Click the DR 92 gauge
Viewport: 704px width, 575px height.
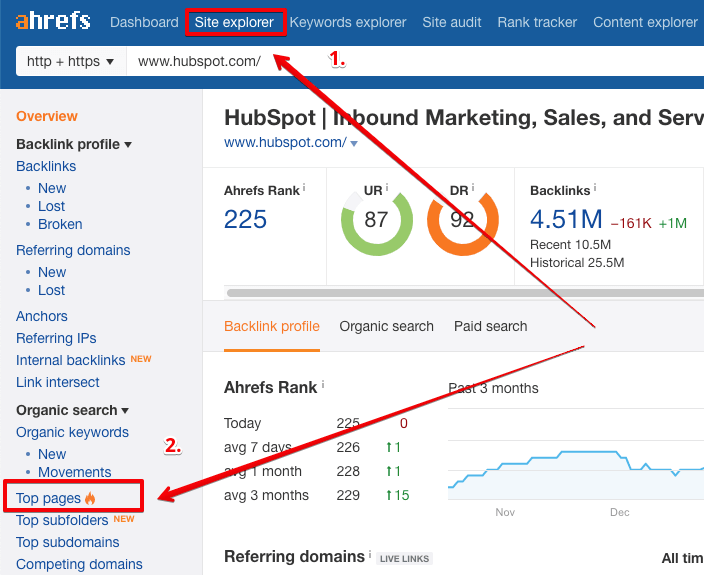click(462, 222)
